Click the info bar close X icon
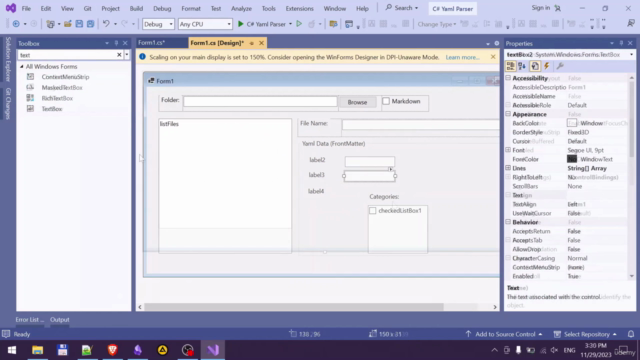Screen dimensions: 640x360 tap(493, 57)
